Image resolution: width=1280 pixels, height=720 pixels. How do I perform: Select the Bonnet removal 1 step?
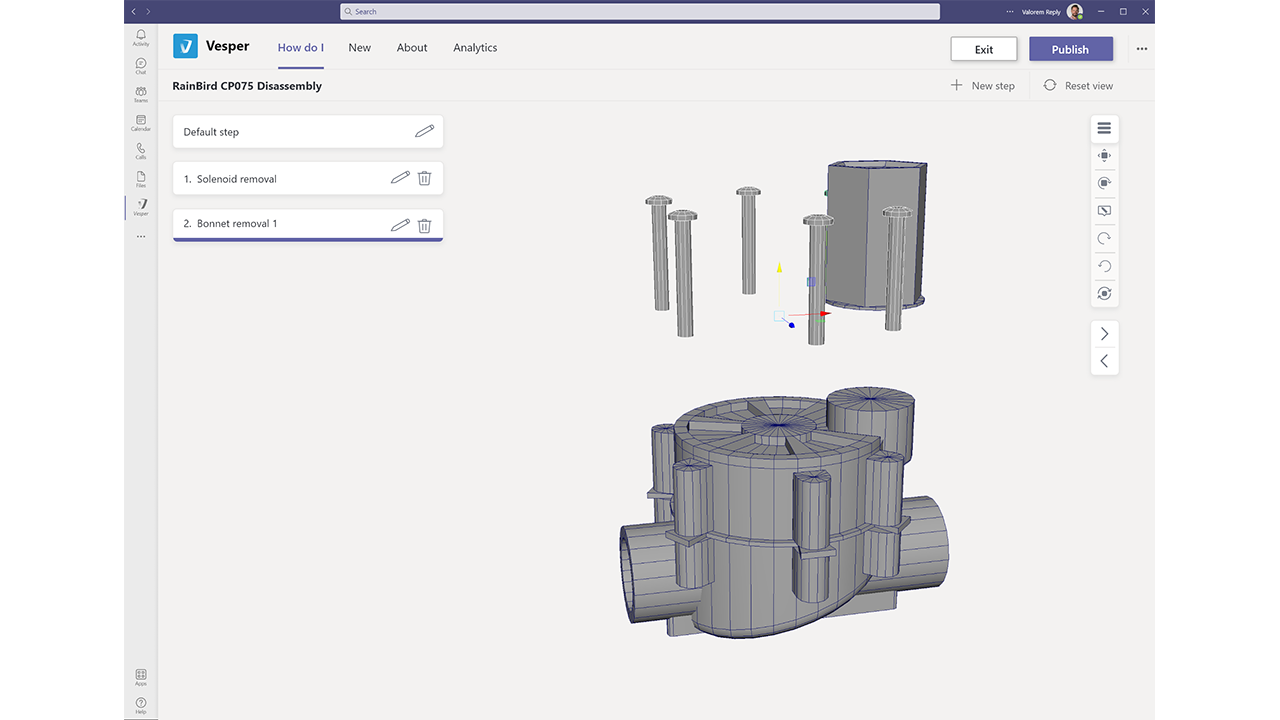[x=308, y=225]
